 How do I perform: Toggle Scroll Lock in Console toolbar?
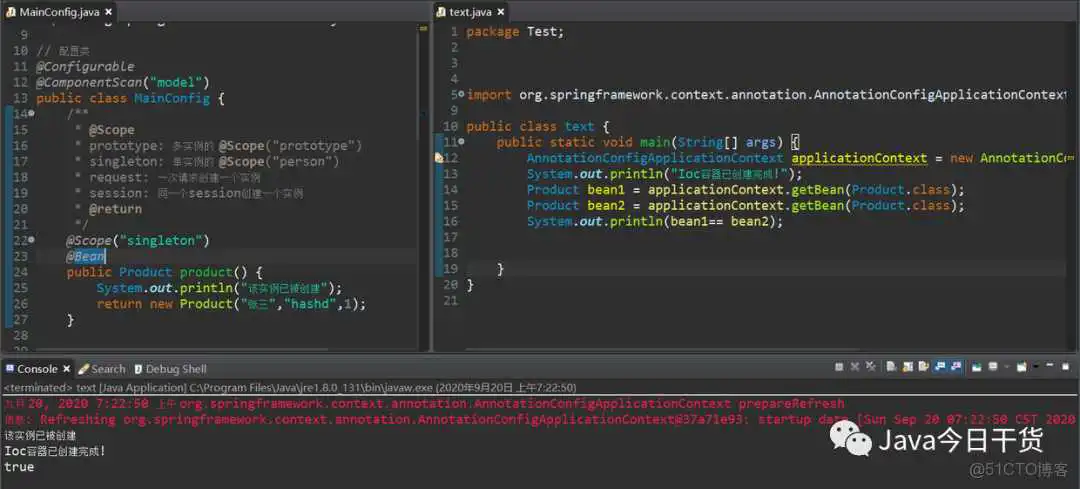pyautogui.click(x=907, y=367)
